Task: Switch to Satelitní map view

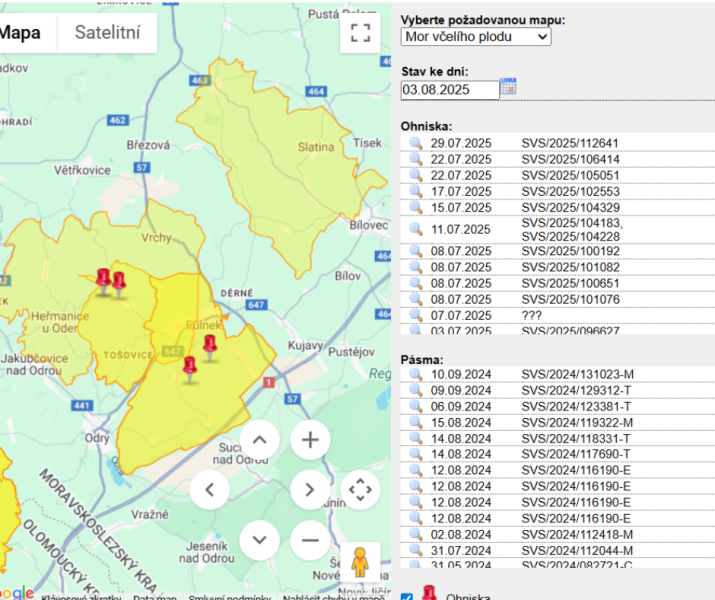Action: click(x=108, y=32)
